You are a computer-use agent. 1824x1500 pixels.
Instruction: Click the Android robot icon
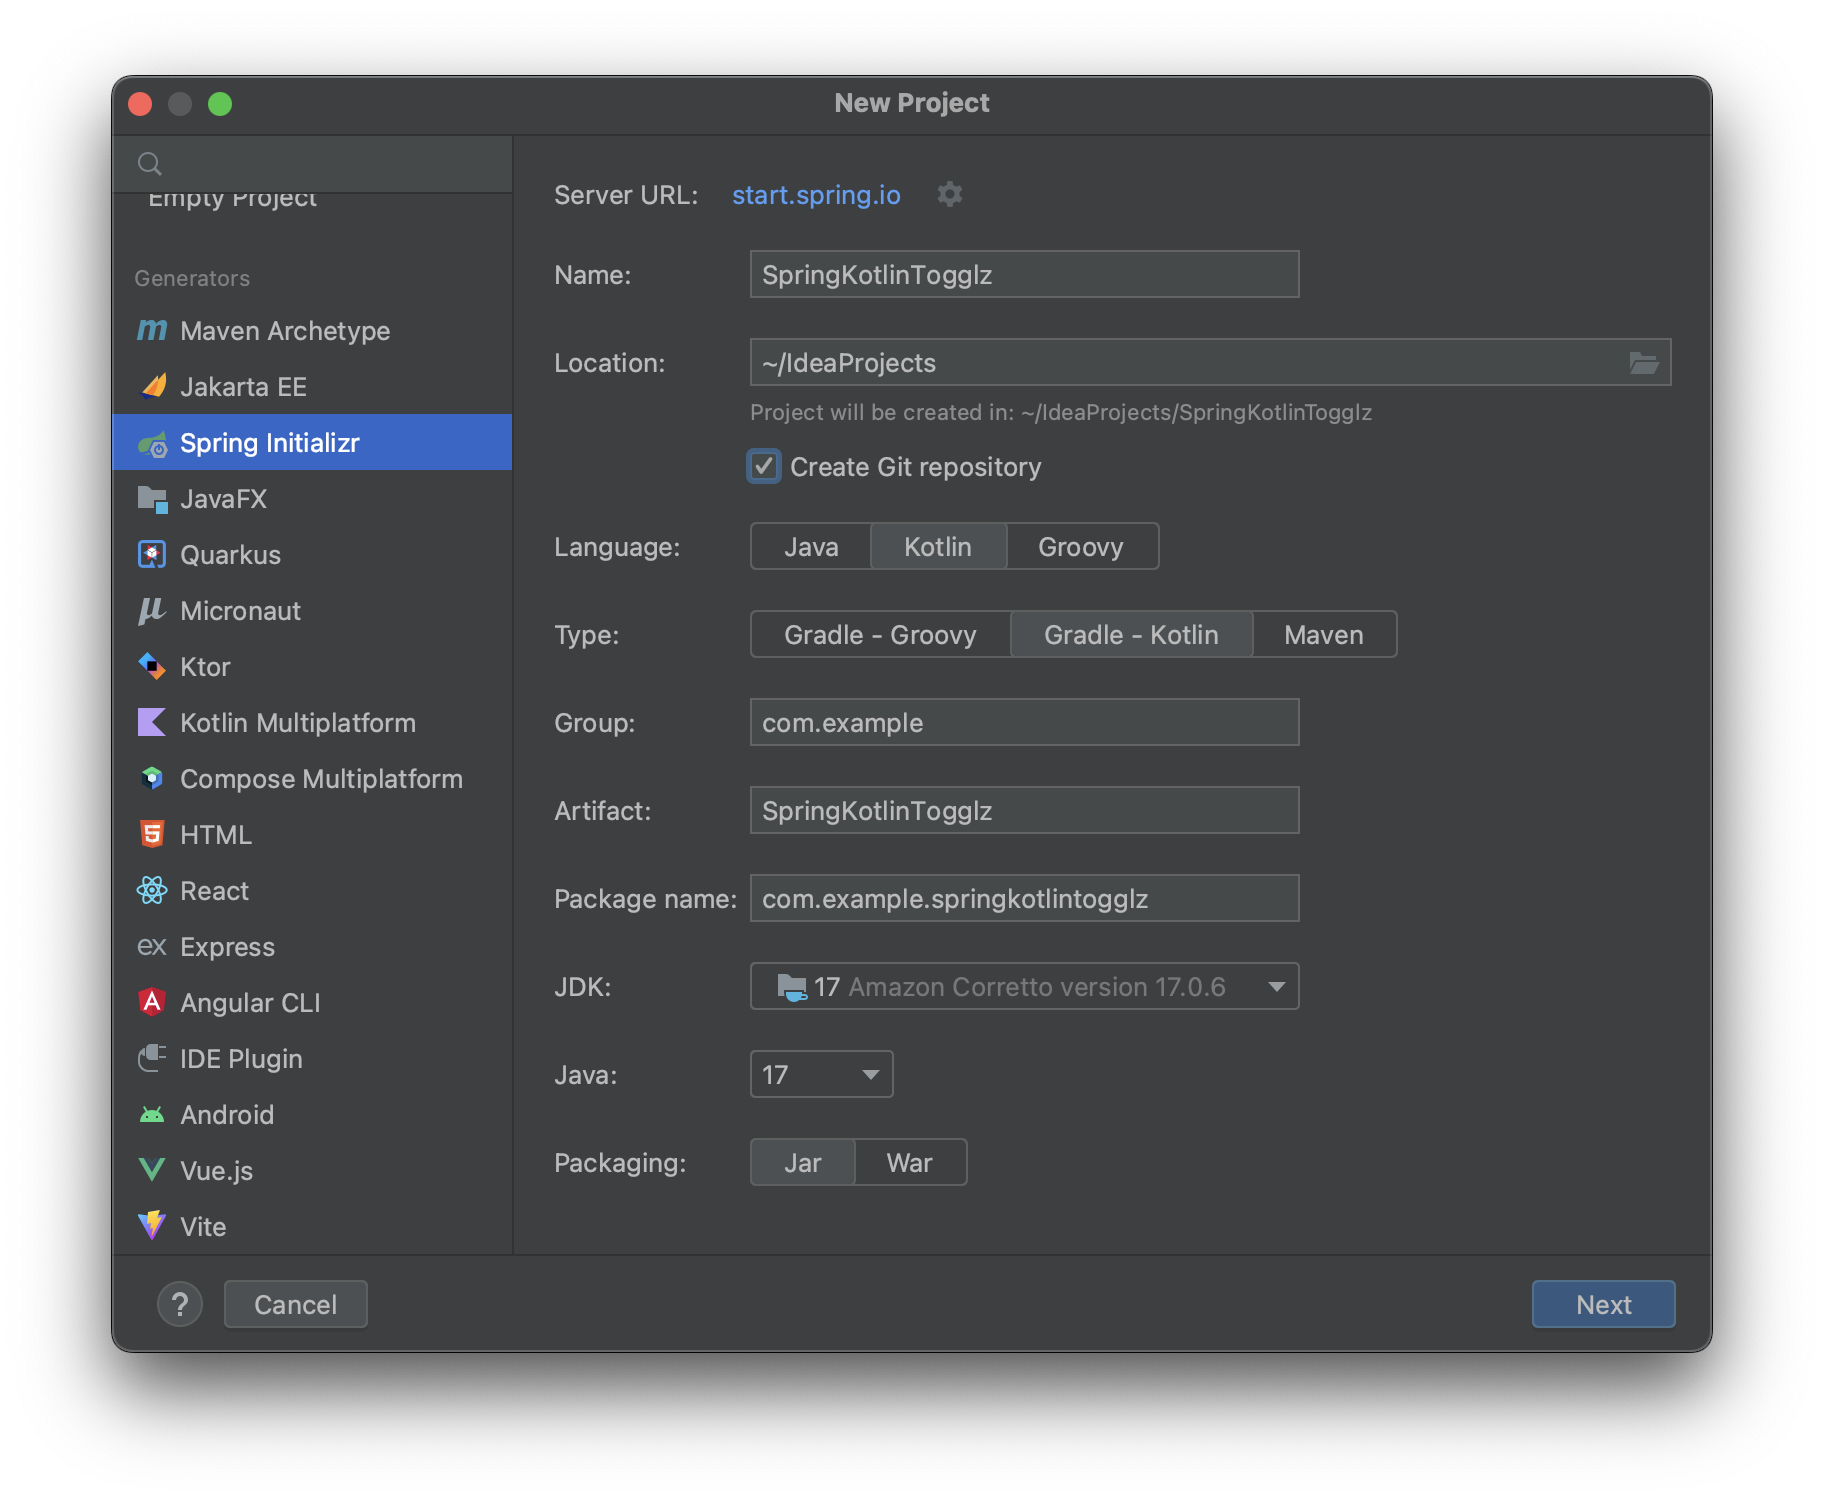click(x=152, y=1114)
